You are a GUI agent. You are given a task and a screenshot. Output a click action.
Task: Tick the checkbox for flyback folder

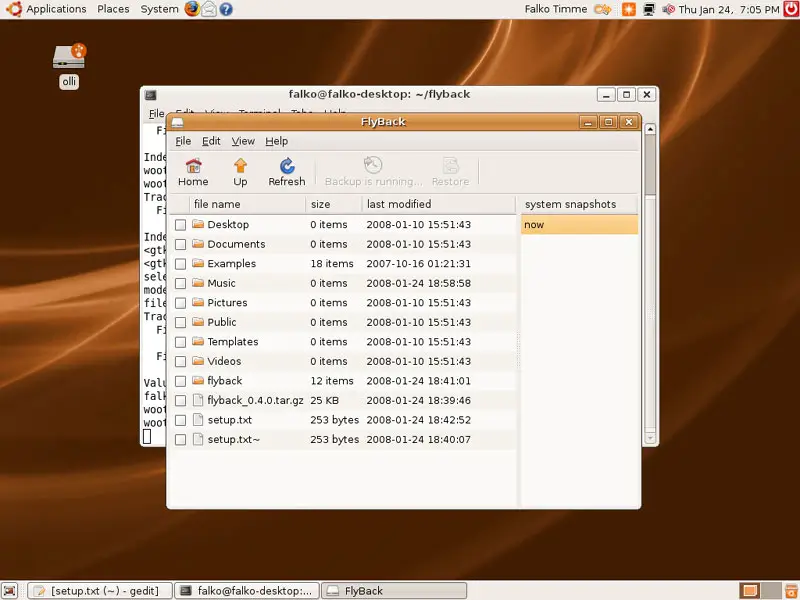point(180,381)
